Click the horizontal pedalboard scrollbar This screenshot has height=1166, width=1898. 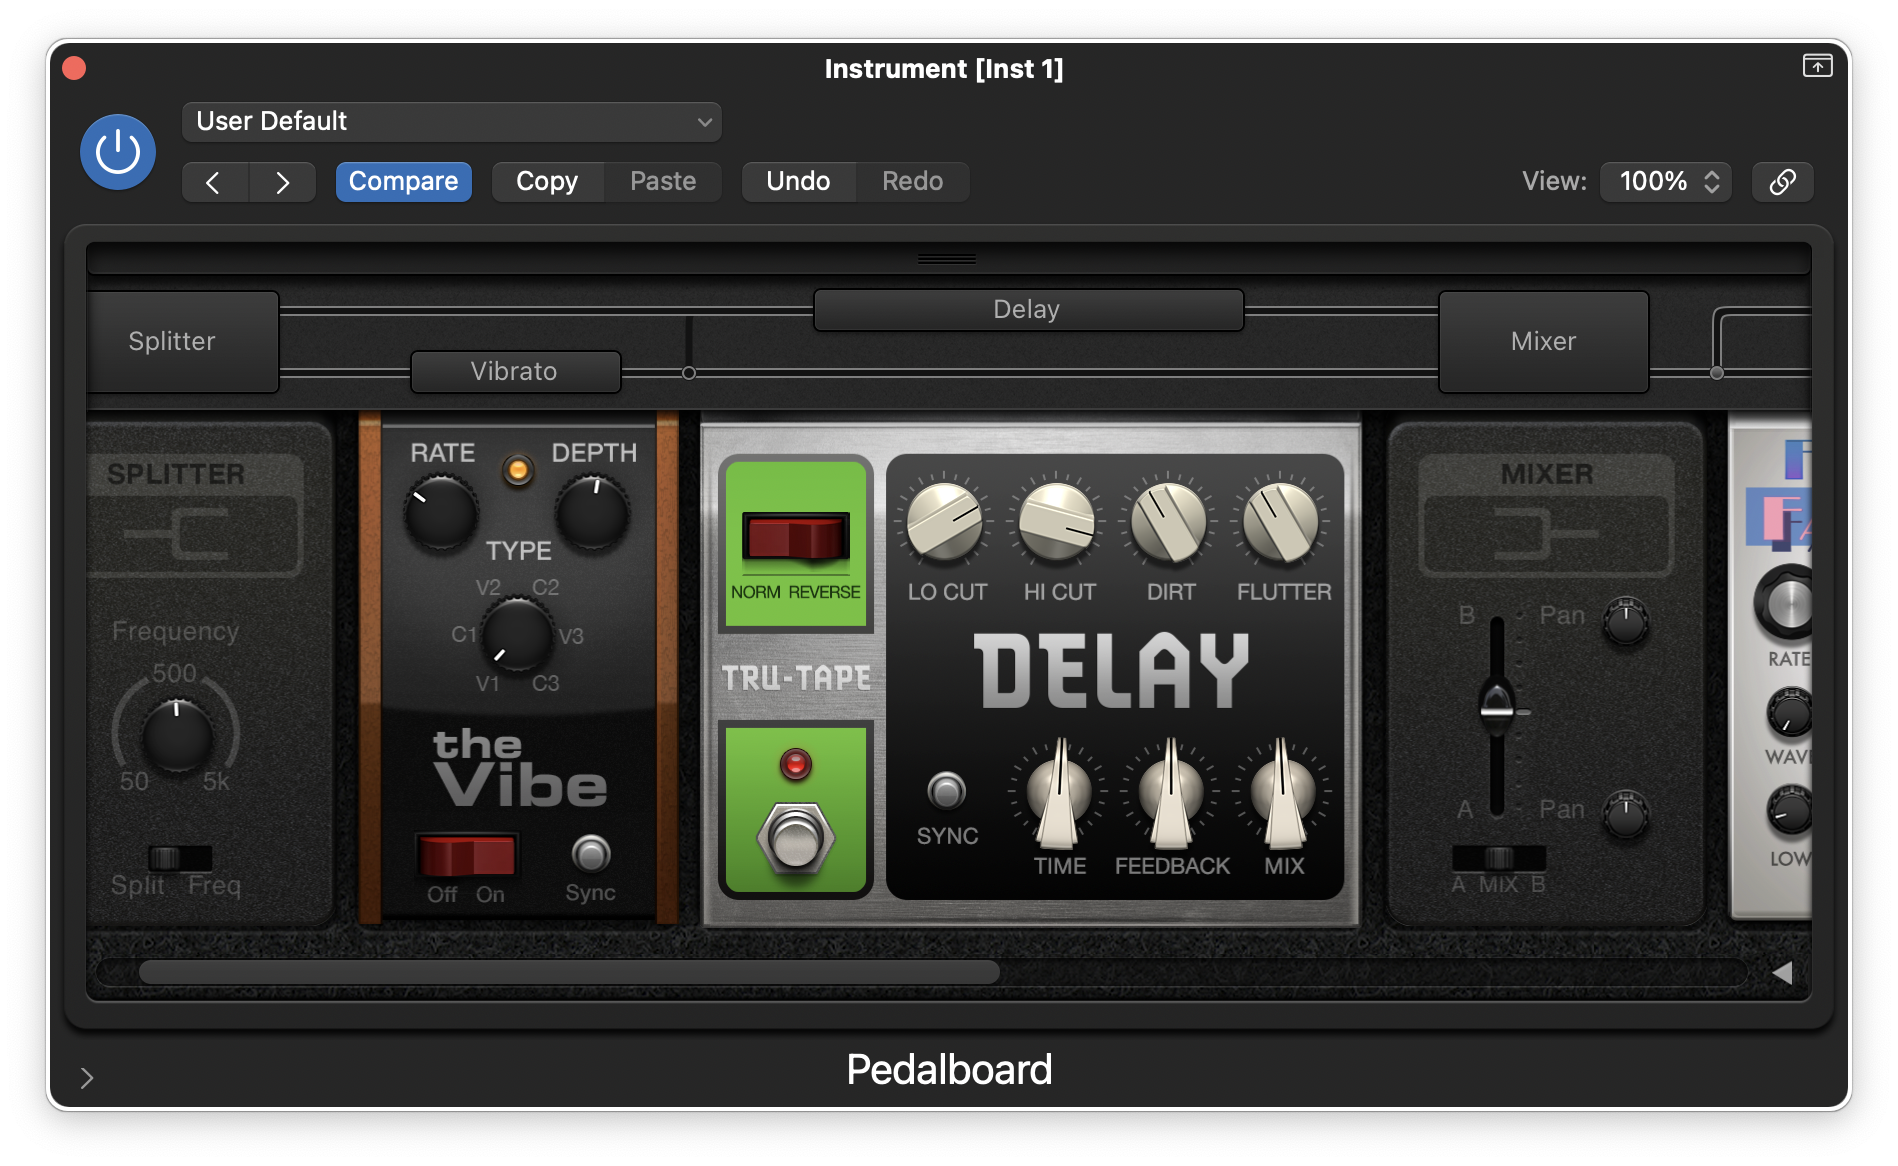[x=569, y=972]
